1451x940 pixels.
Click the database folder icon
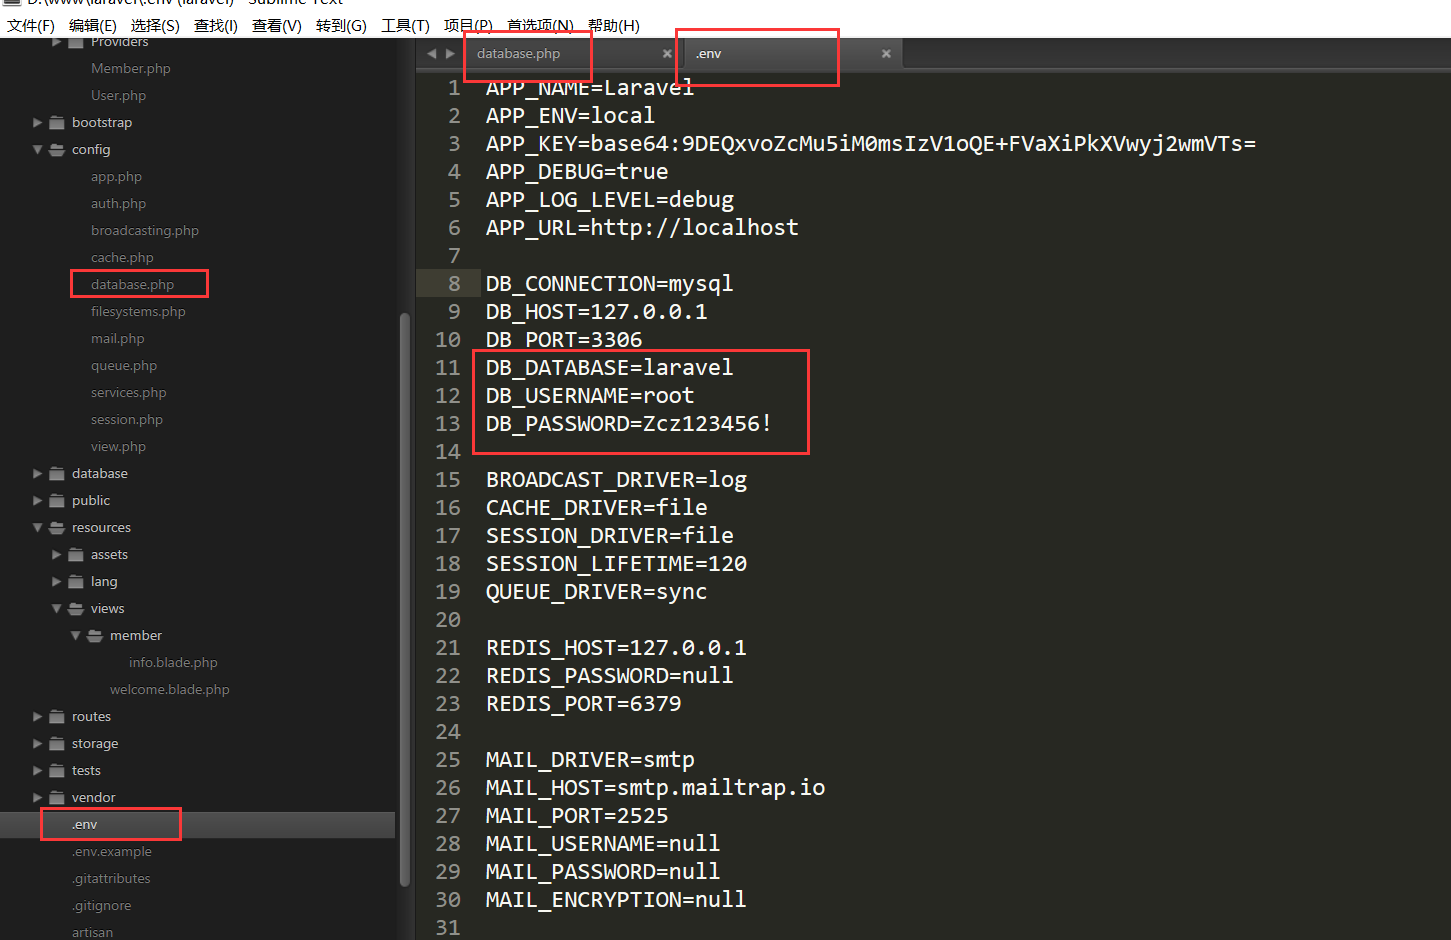pos(57,474)
